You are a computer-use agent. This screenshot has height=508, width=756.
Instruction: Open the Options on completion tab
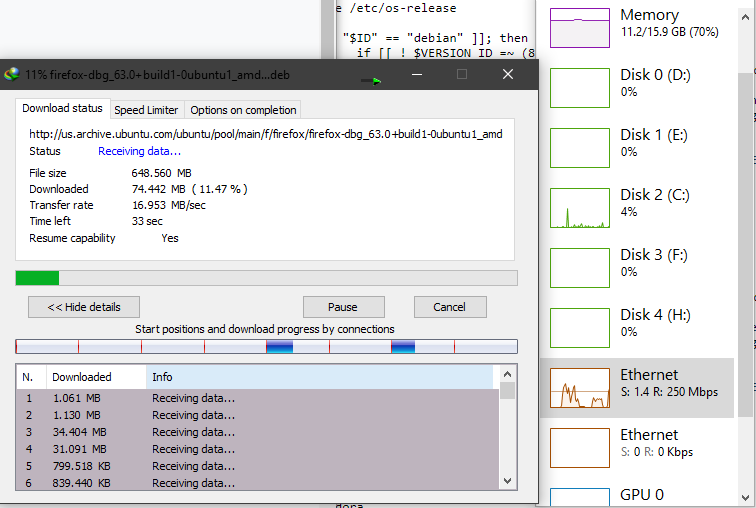[x=243, y=110]
